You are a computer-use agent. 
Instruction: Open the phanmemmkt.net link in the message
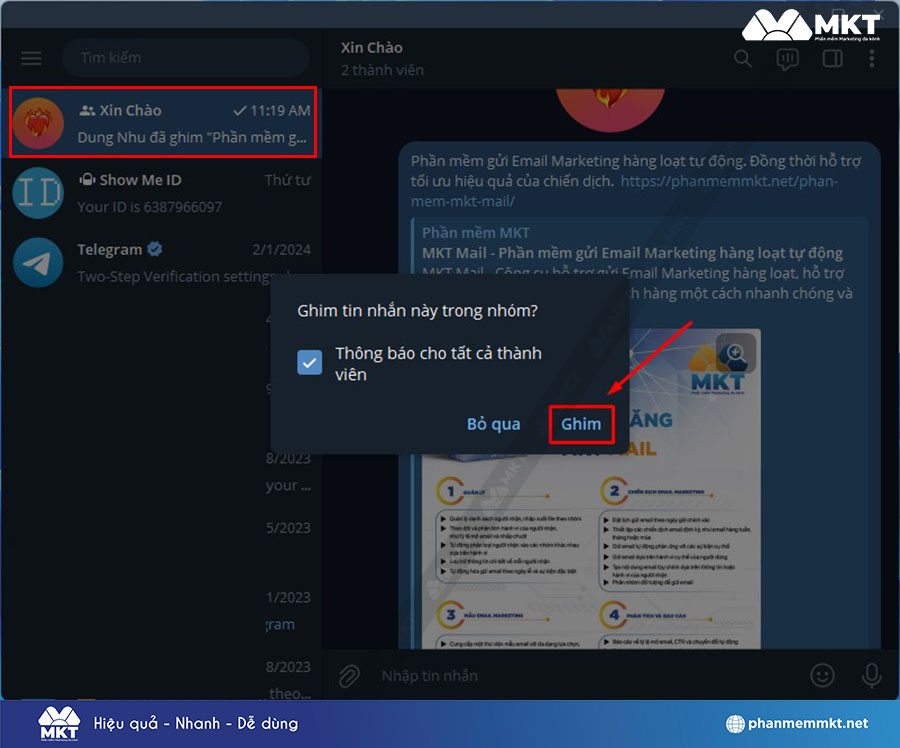[624, 191]
